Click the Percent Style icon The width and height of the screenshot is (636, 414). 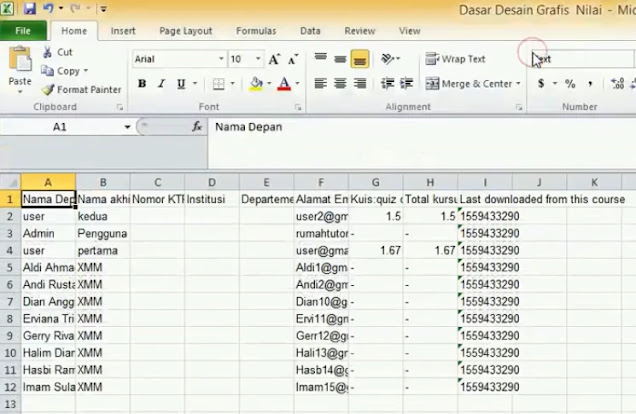point(570,84)
